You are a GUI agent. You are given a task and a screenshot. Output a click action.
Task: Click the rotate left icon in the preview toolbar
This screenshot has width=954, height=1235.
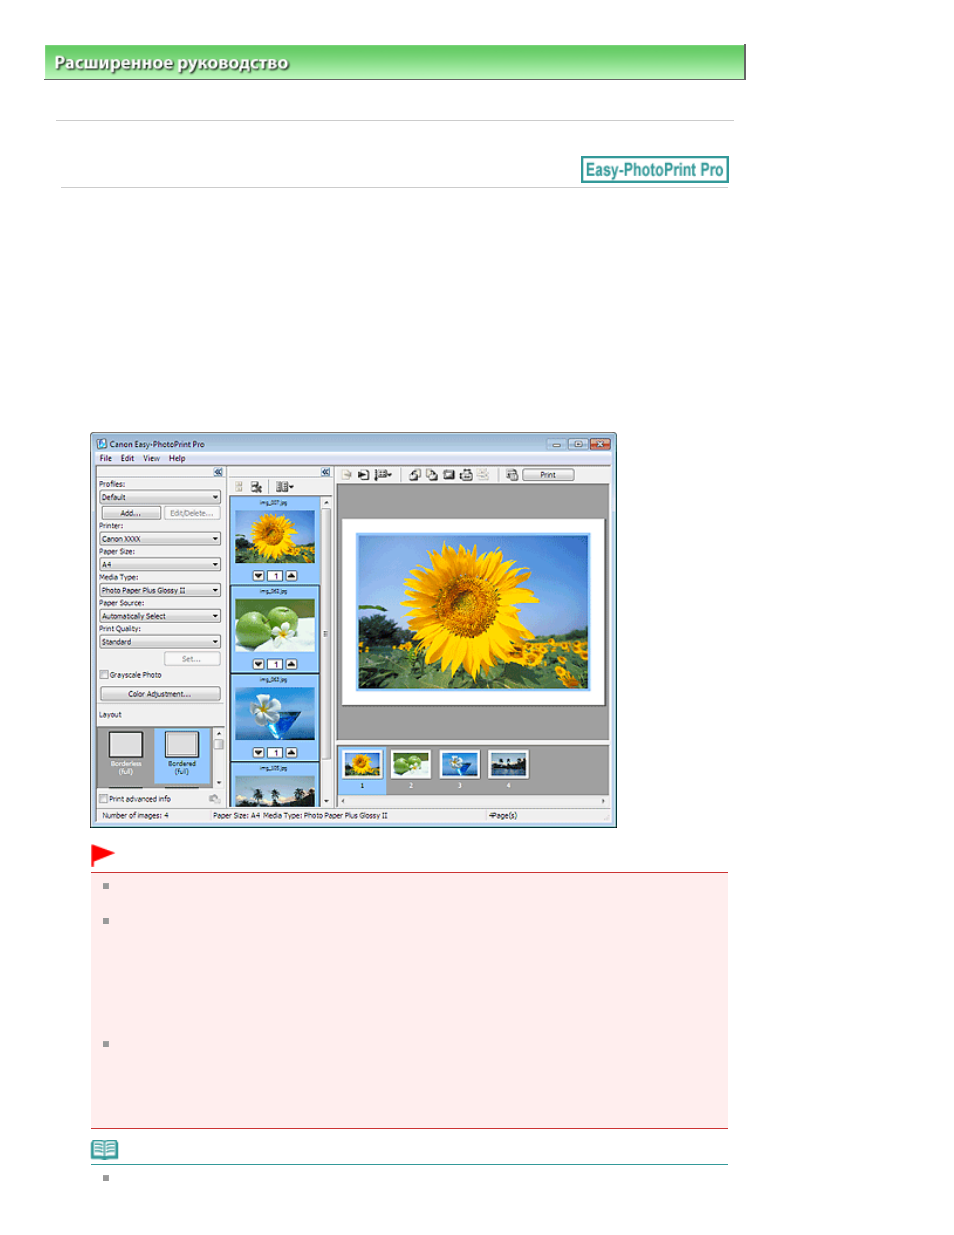(414, 475)
